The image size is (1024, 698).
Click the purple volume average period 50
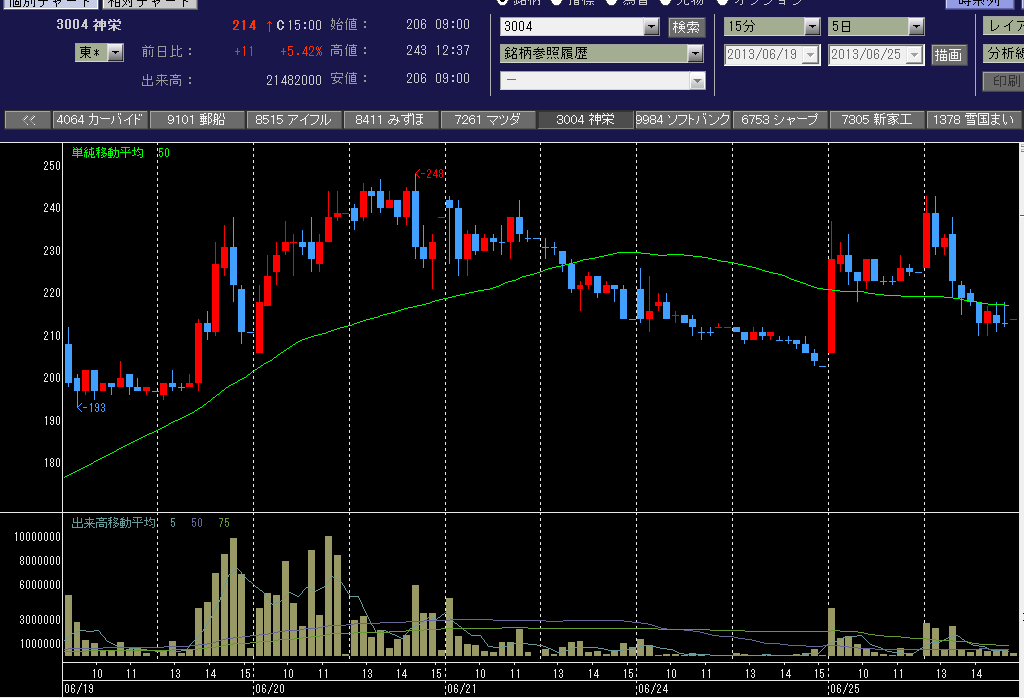point(197,523)
